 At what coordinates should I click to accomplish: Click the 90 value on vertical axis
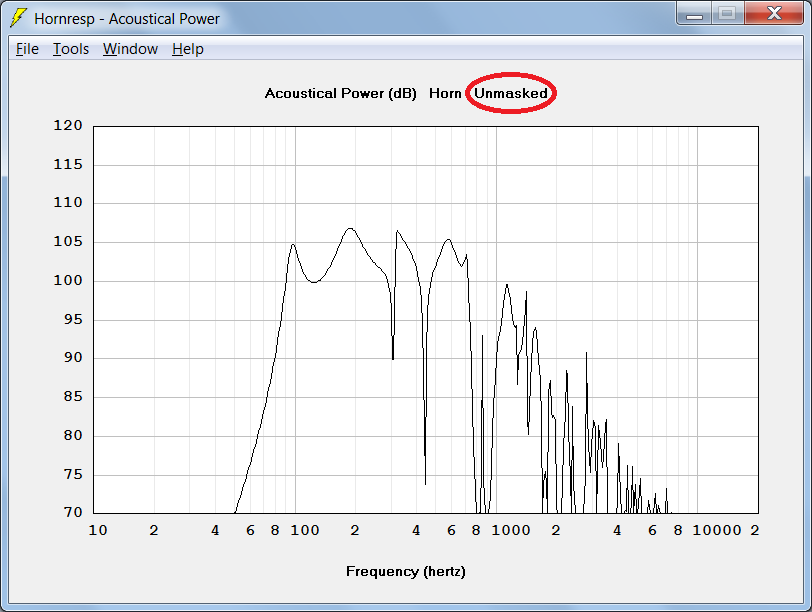[73, 357]
